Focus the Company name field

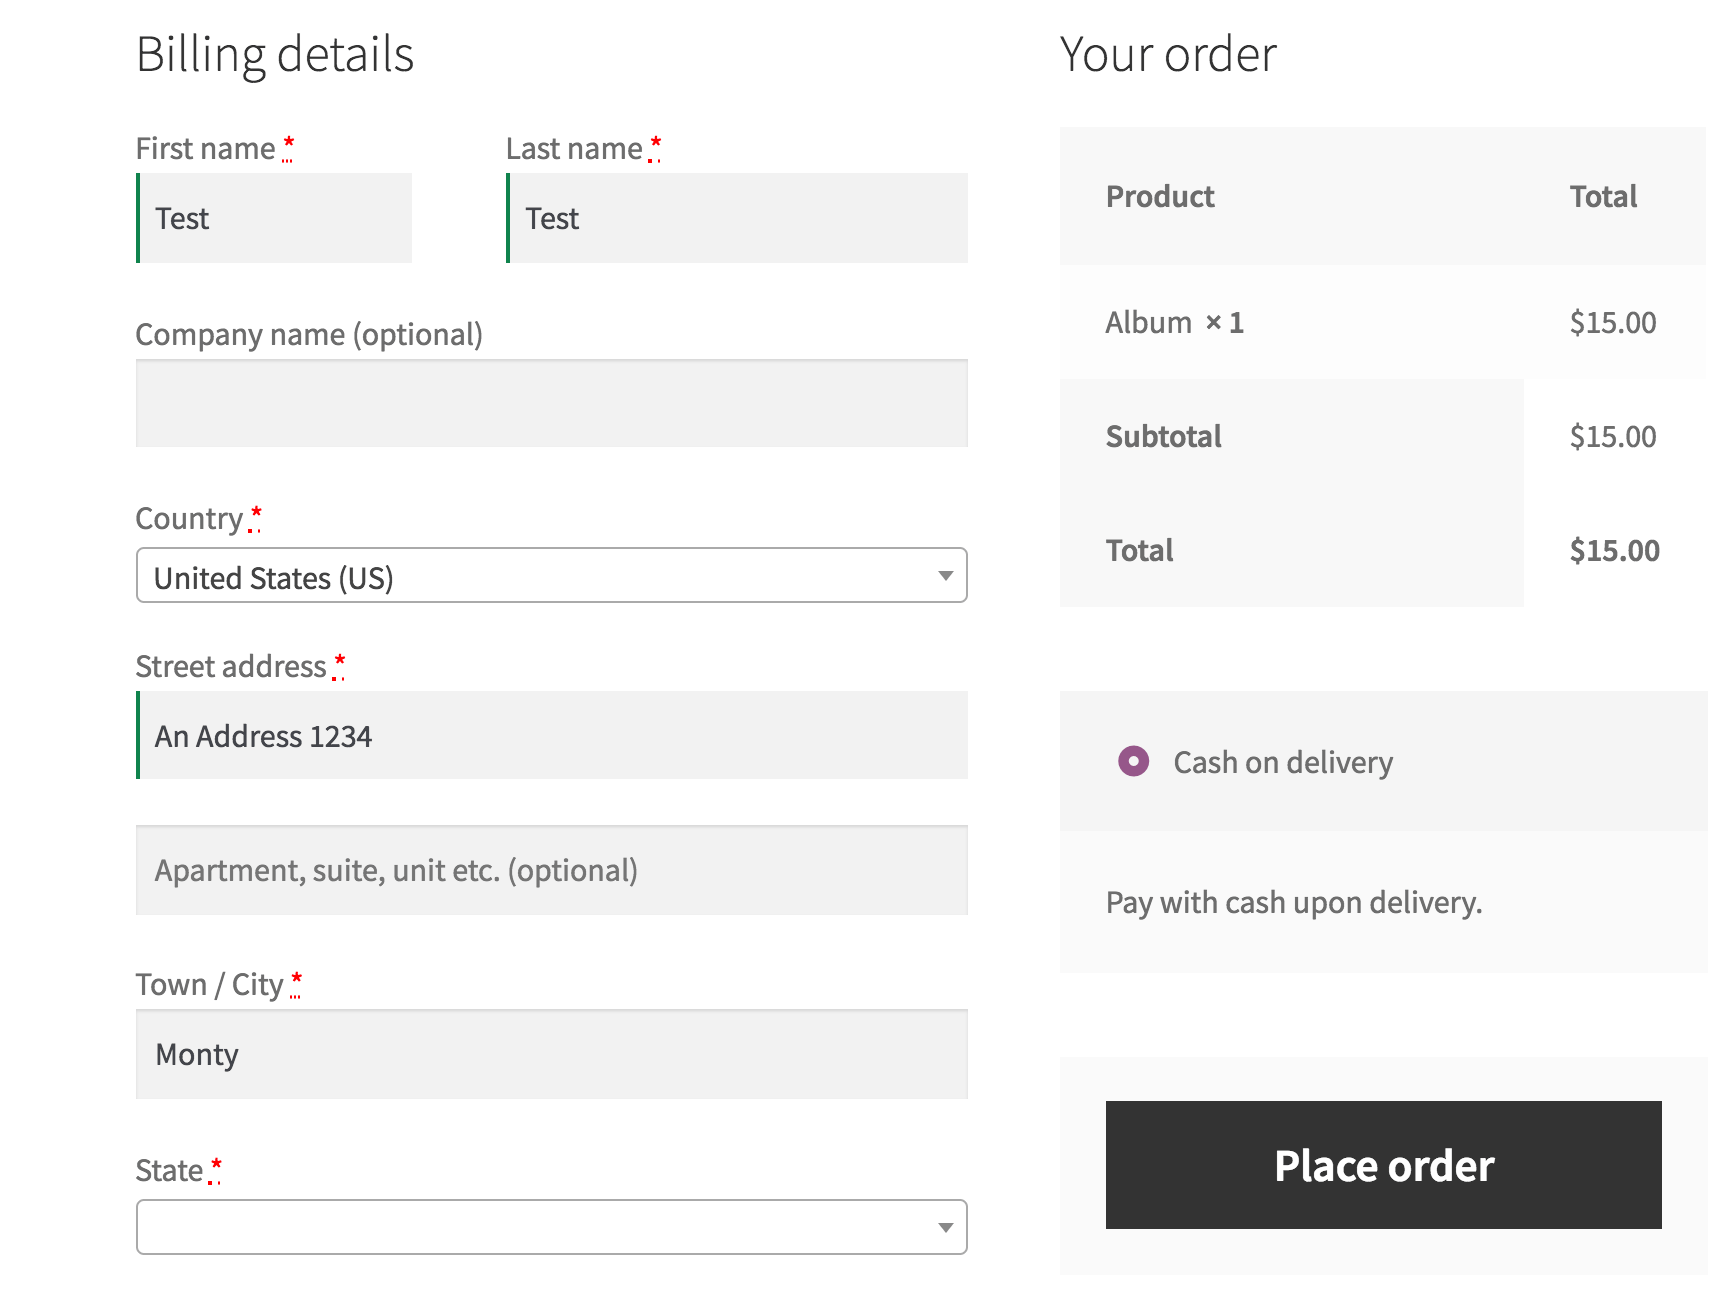pyautogui.click(x=551, y=403)
